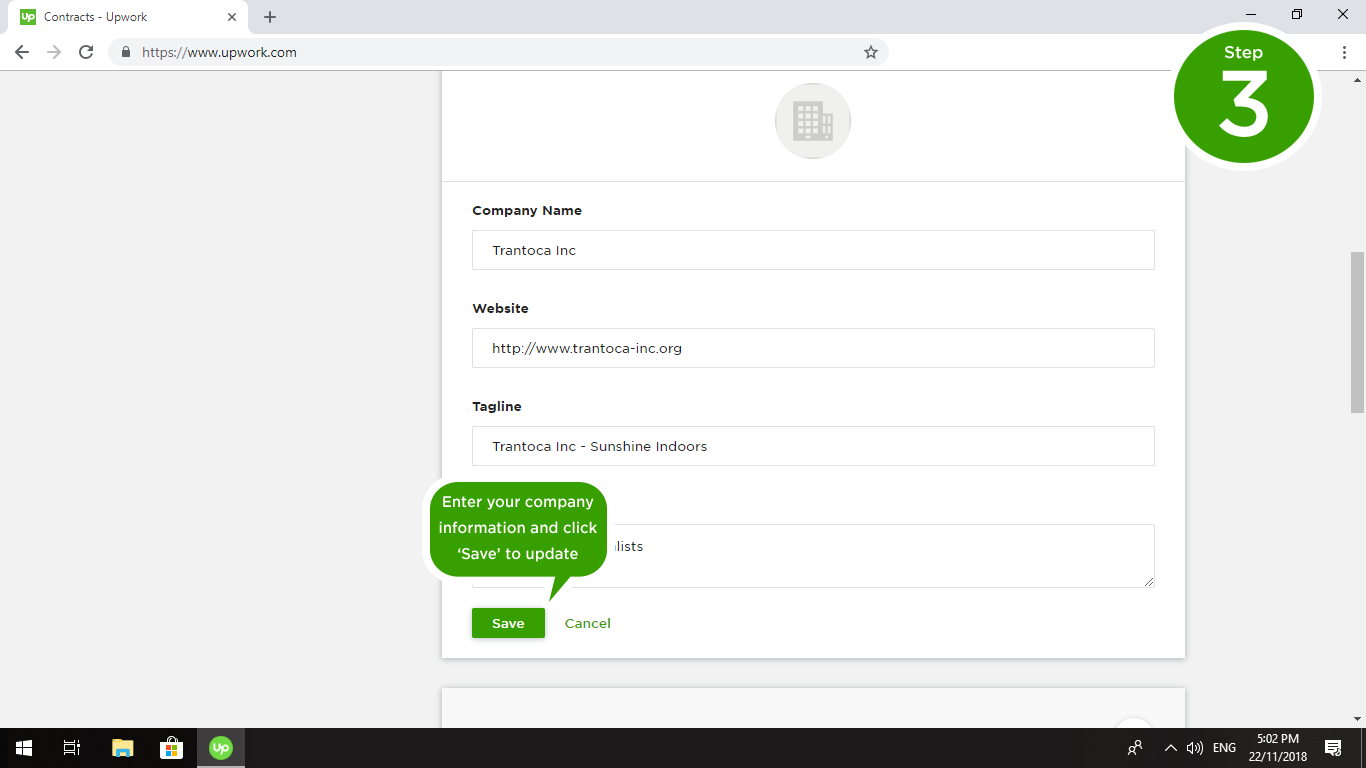1366x768 pixels.
Task: Click Upwork app icon in taskbar
Action: coord(220,747)
